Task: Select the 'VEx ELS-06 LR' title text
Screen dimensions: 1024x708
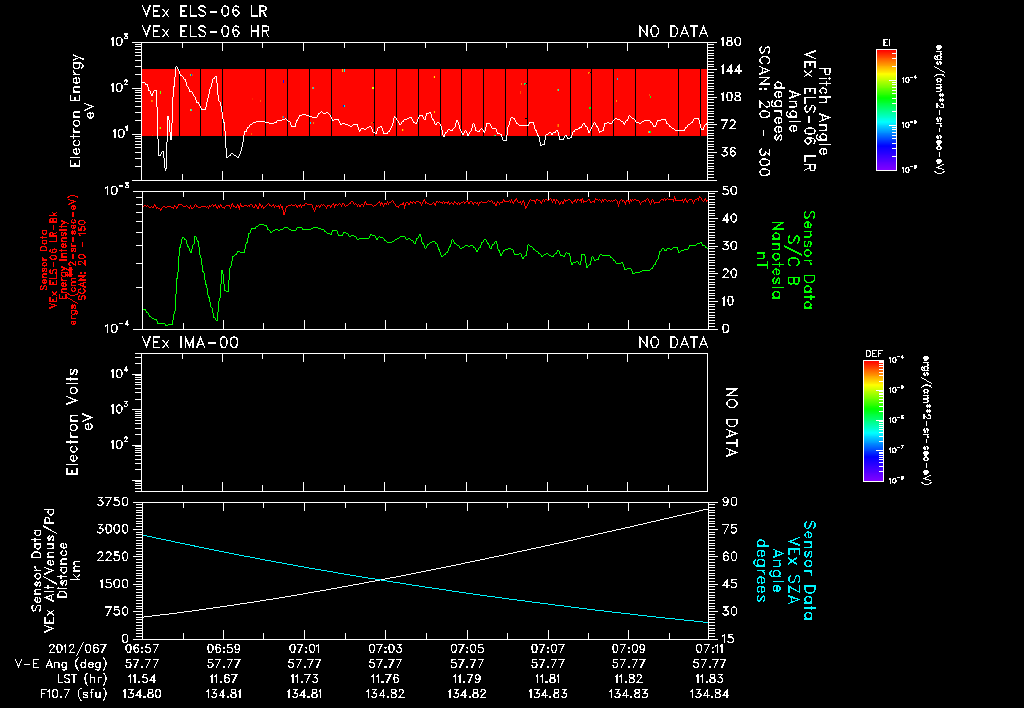Action: (x=204, y=11)
